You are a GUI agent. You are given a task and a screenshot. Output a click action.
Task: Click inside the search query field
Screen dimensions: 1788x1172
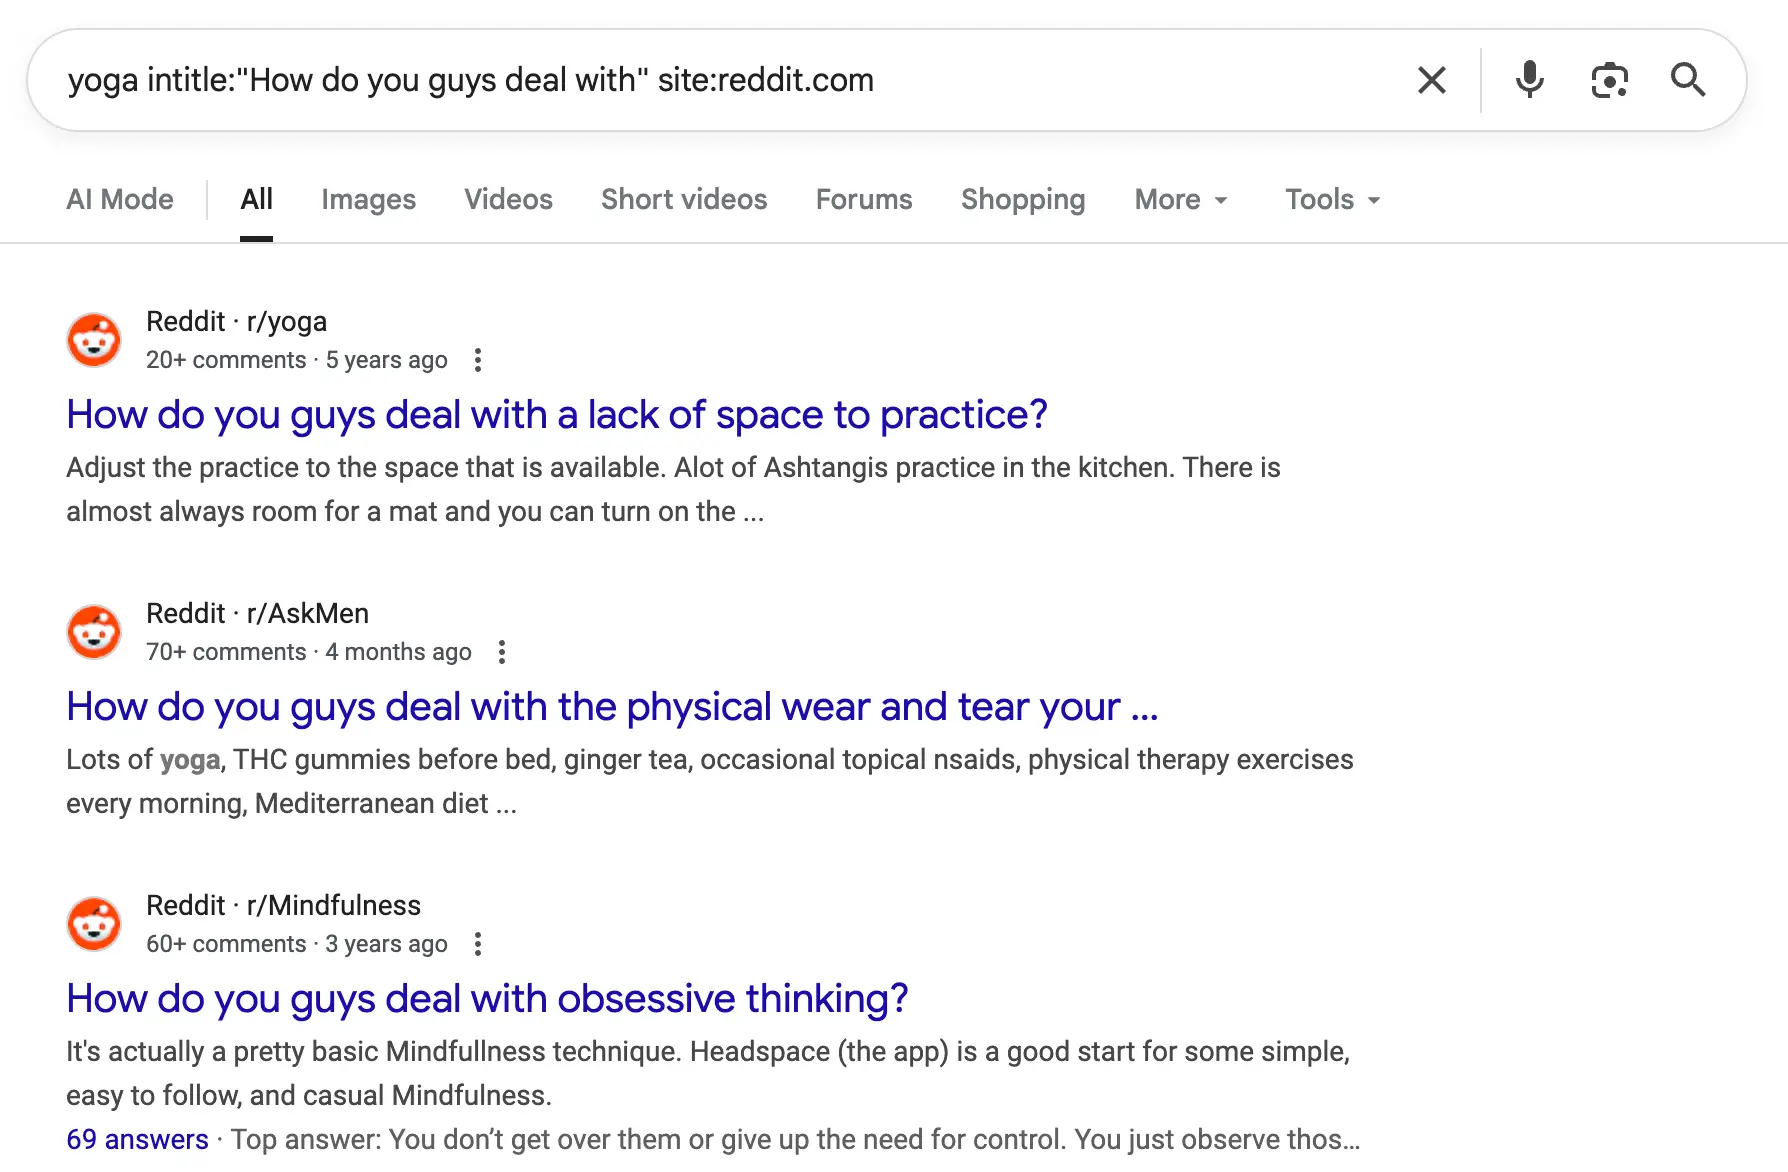pos(700,80)
